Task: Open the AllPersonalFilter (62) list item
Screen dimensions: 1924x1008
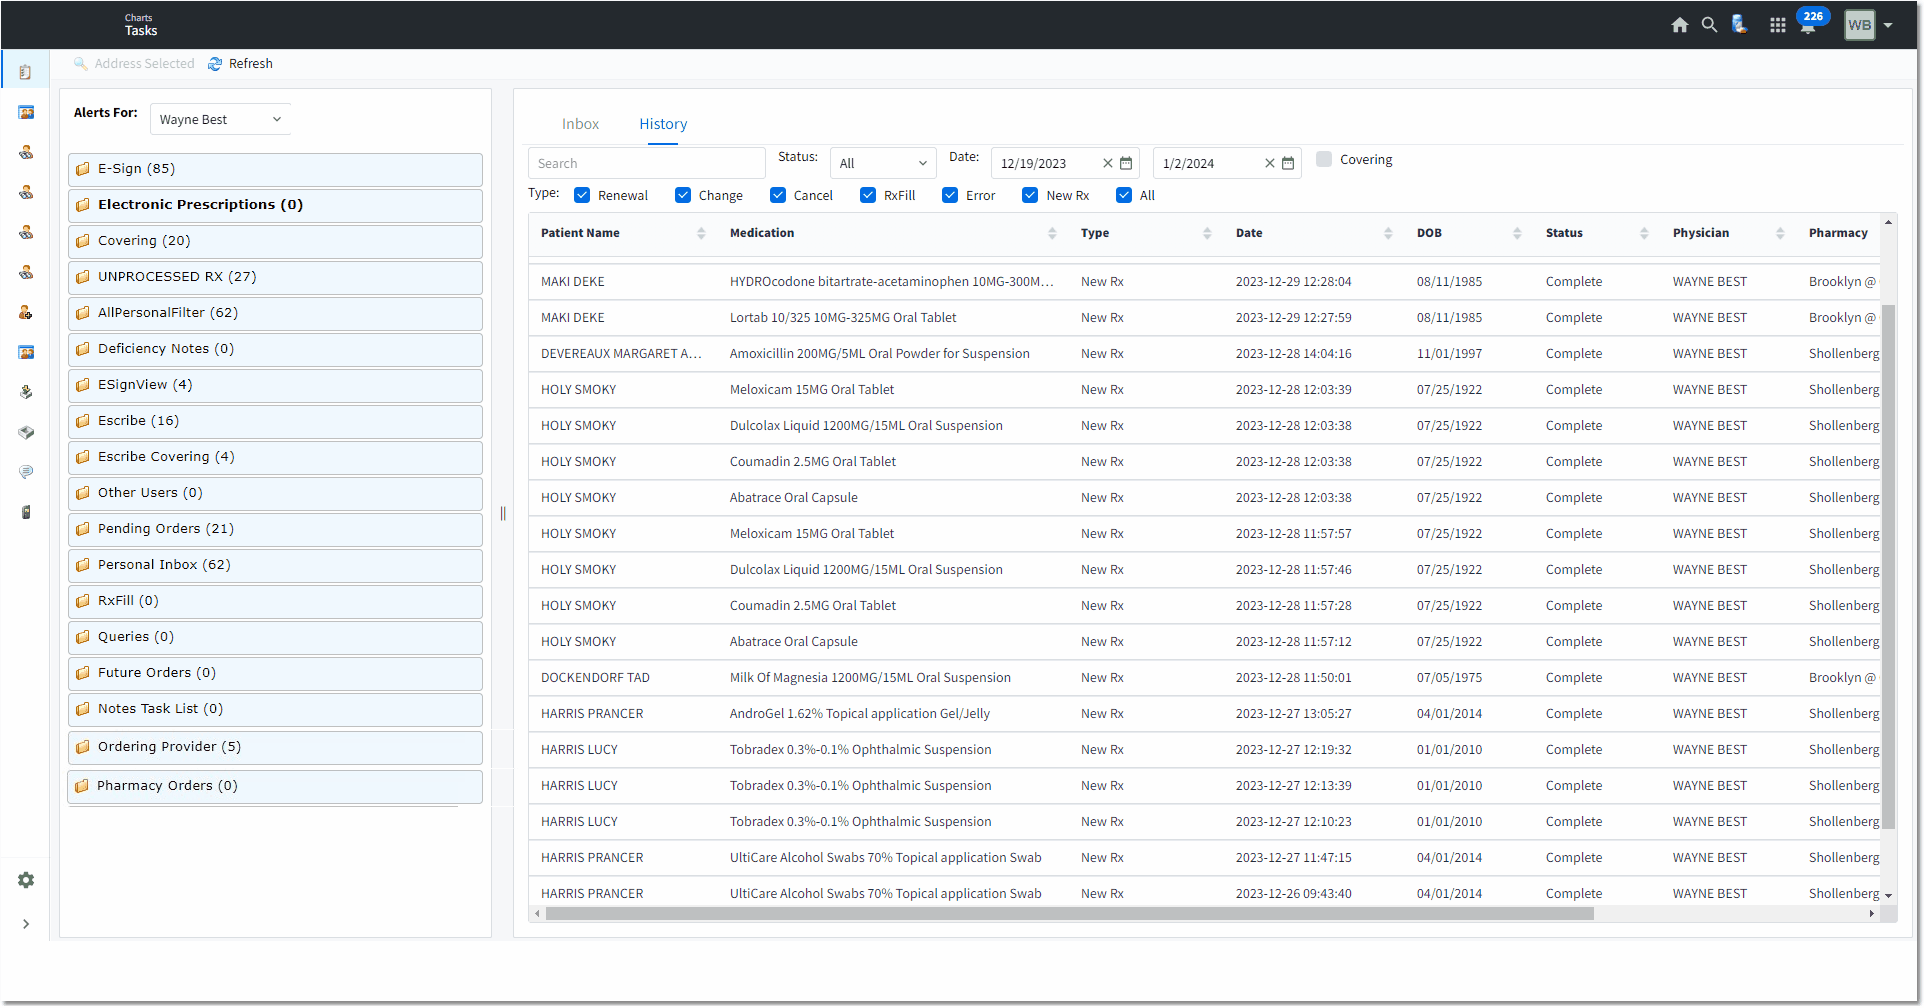Action: [x=275, y=313]
